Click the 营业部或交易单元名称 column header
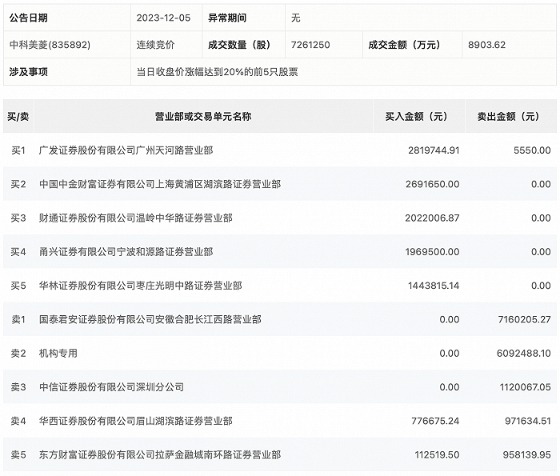 [203, 116]
